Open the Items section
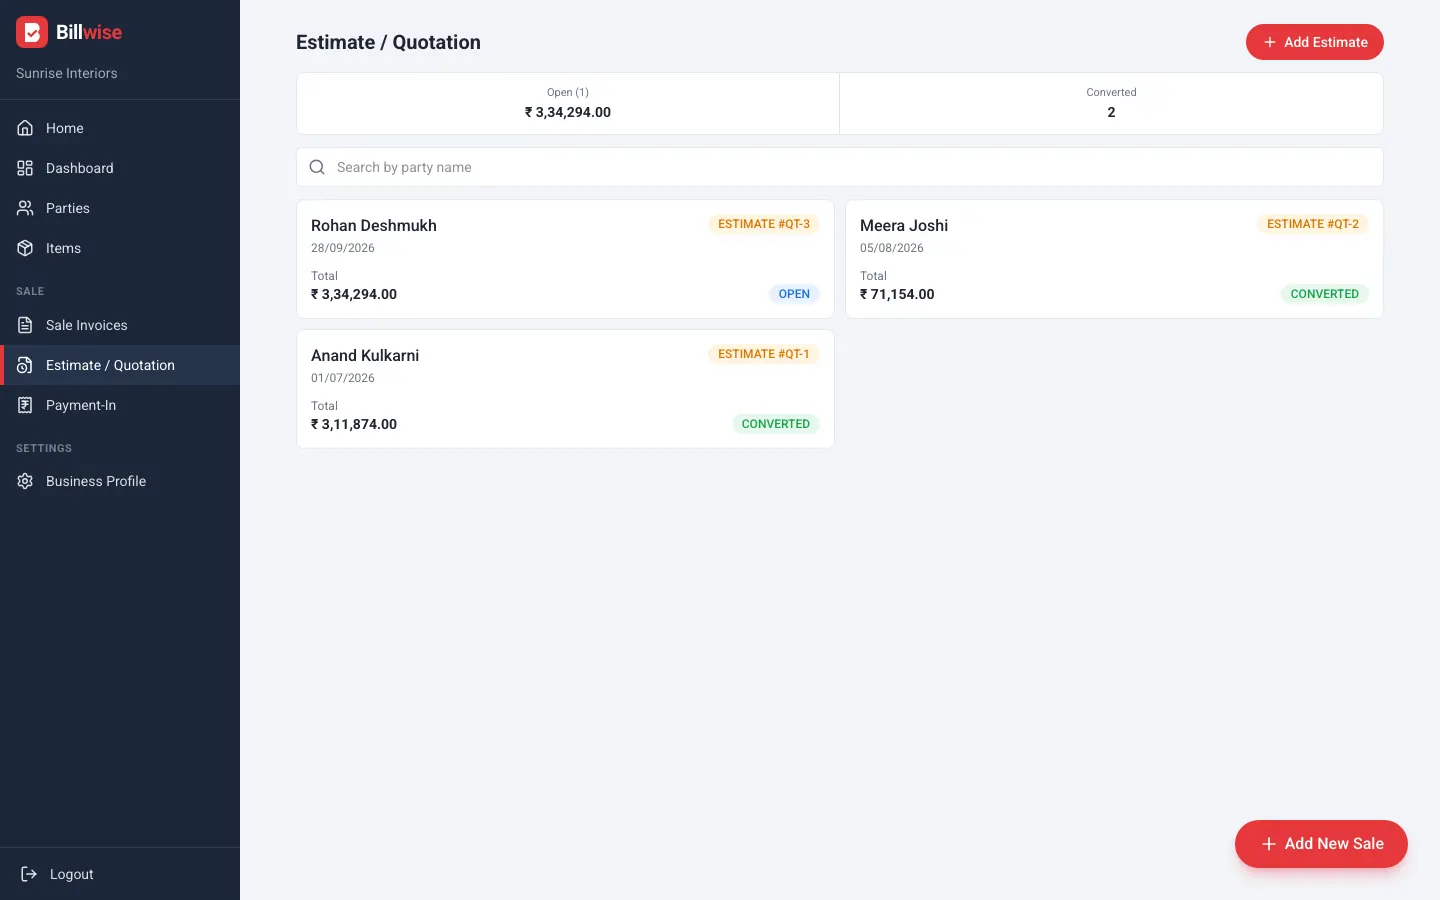The image size is (1440, 900). pos(120,248)
